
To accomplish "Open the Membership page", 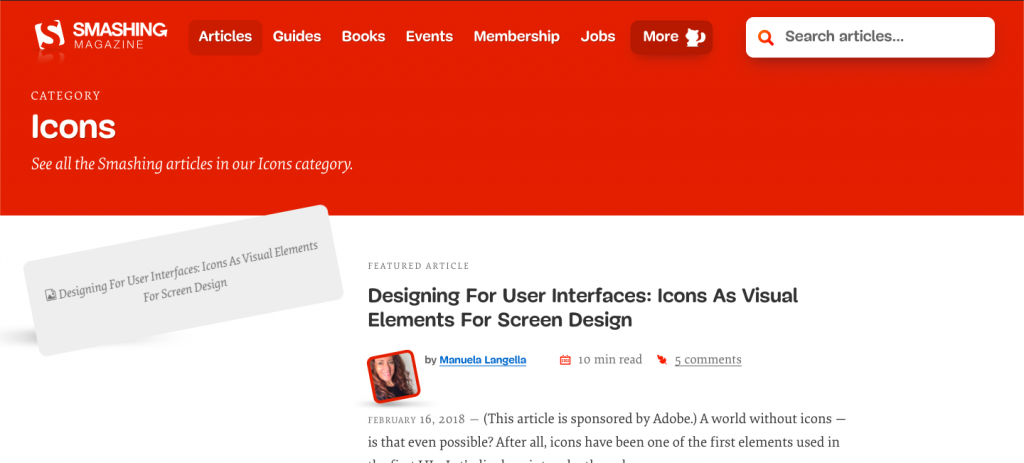I will (516, 37).
